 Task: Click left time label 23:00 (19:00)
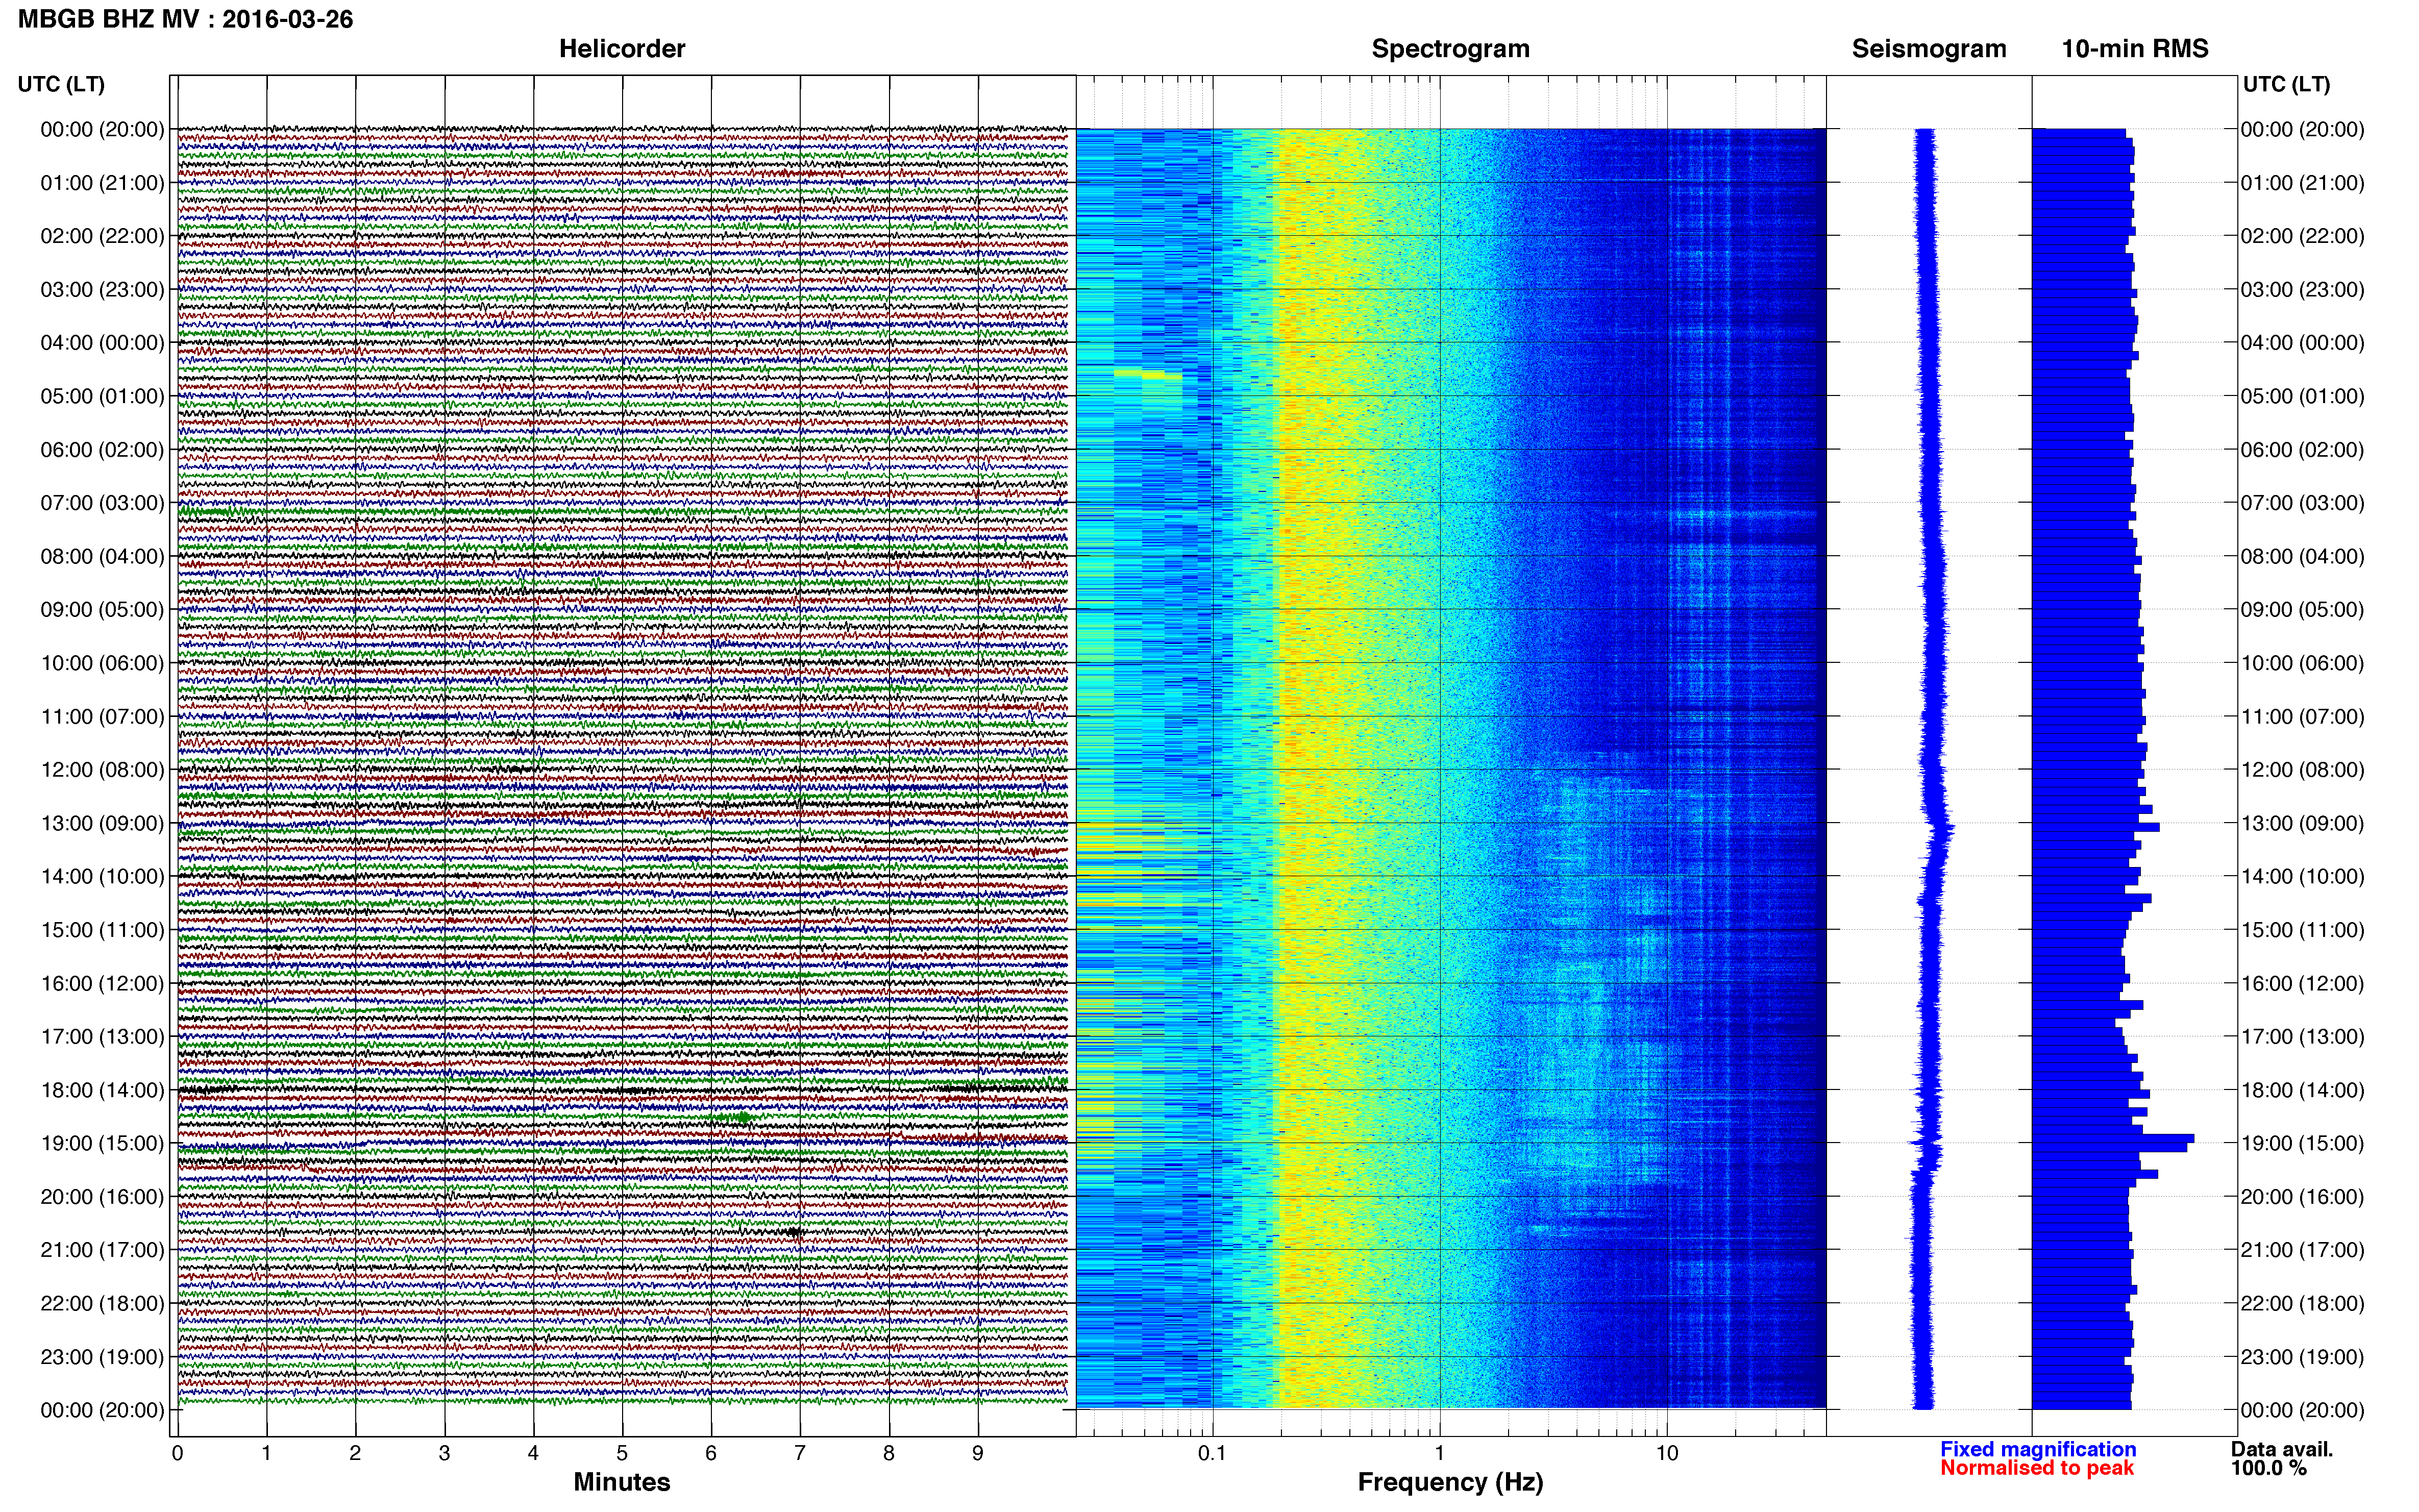pyautogui.click(x=102, y=1357)
